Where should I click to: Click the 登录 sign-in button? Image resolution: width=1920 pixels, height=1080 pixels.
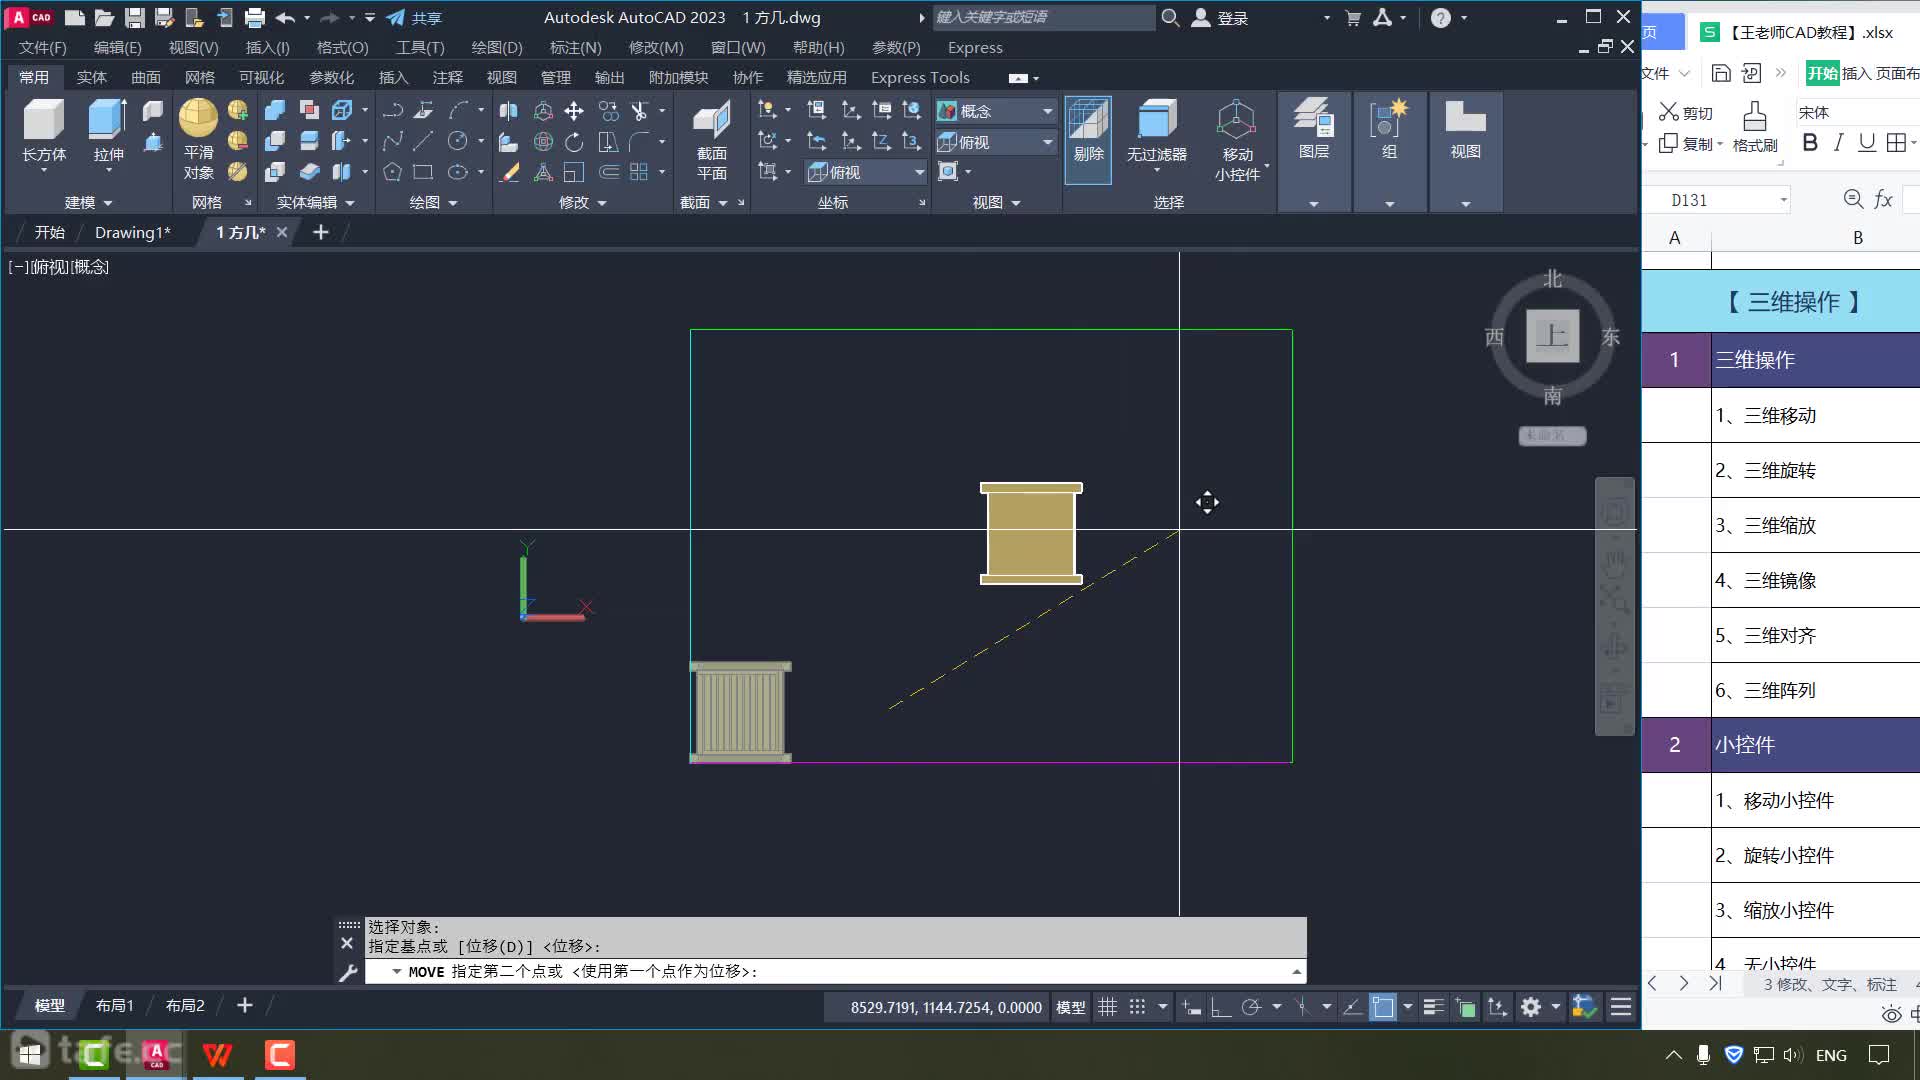click(x=1220, y=18)
